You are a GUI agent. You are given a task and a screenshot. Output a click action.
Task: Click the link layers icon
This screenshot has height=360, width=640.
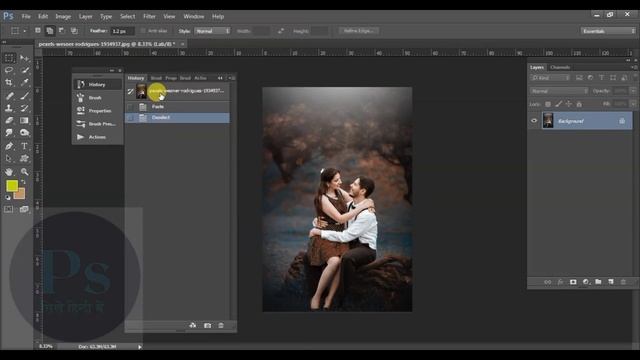[548, 282]
